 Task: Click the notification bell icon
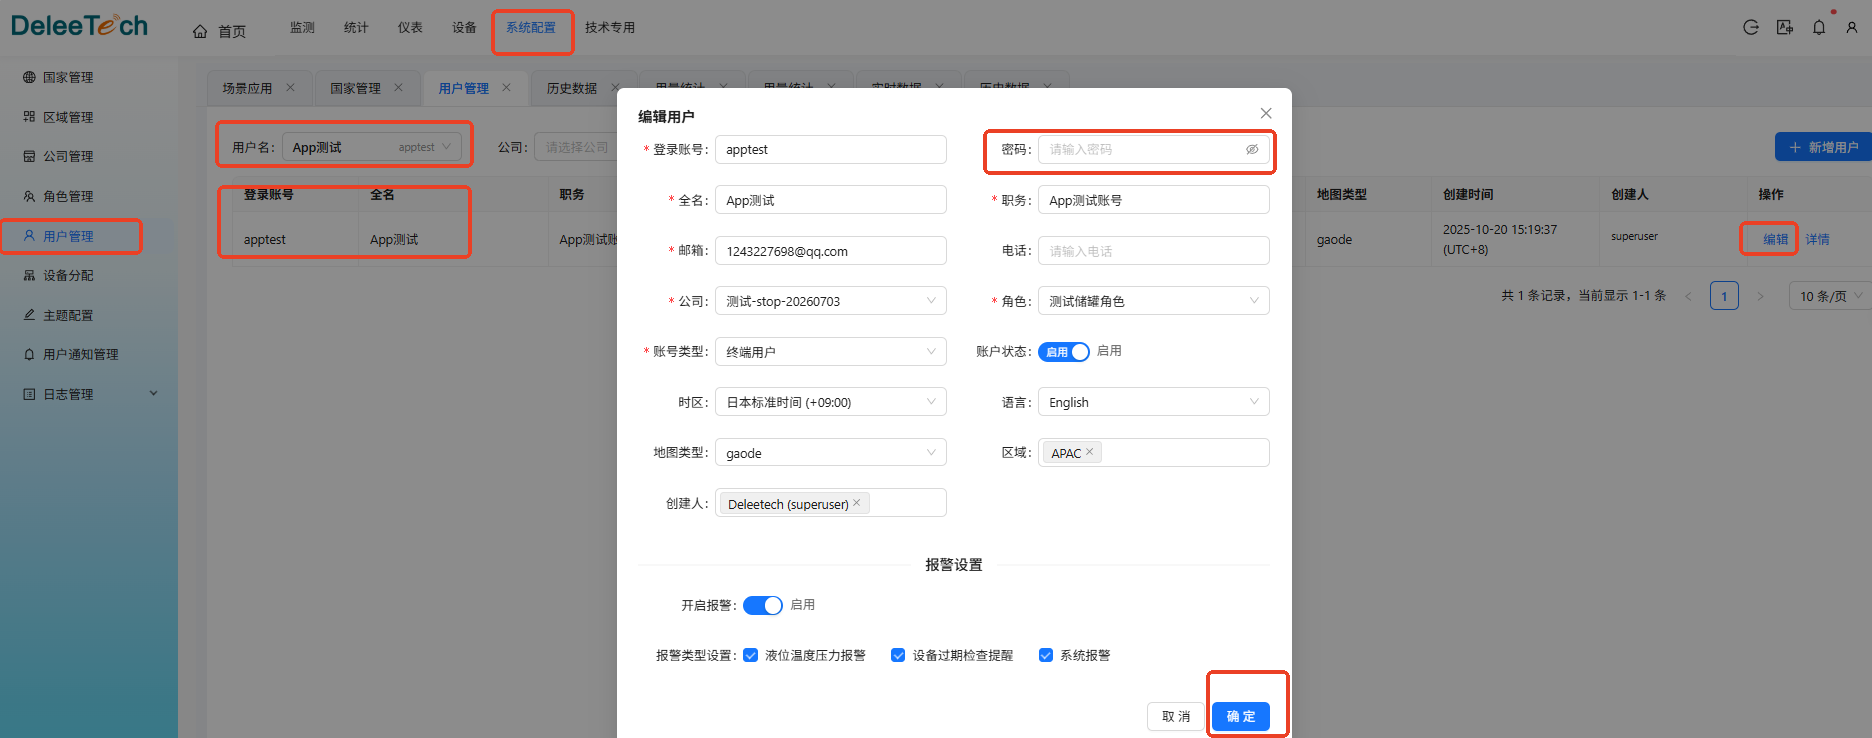click(1819, 28)
